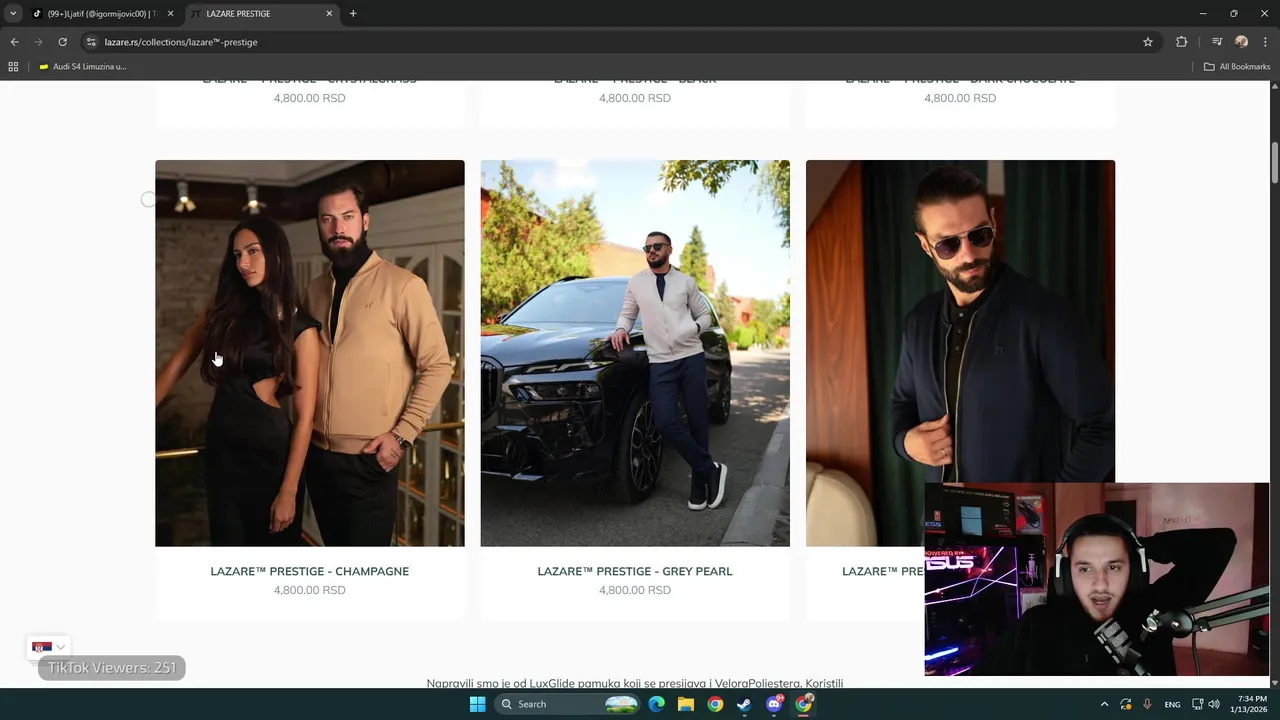Open the tray sync update icon

(x=1126, y=704)
